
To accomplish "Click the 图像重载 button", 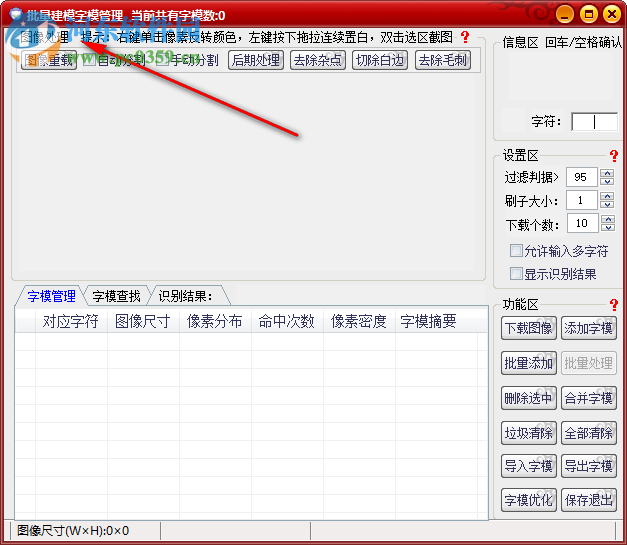I will [x=49, y=60].
